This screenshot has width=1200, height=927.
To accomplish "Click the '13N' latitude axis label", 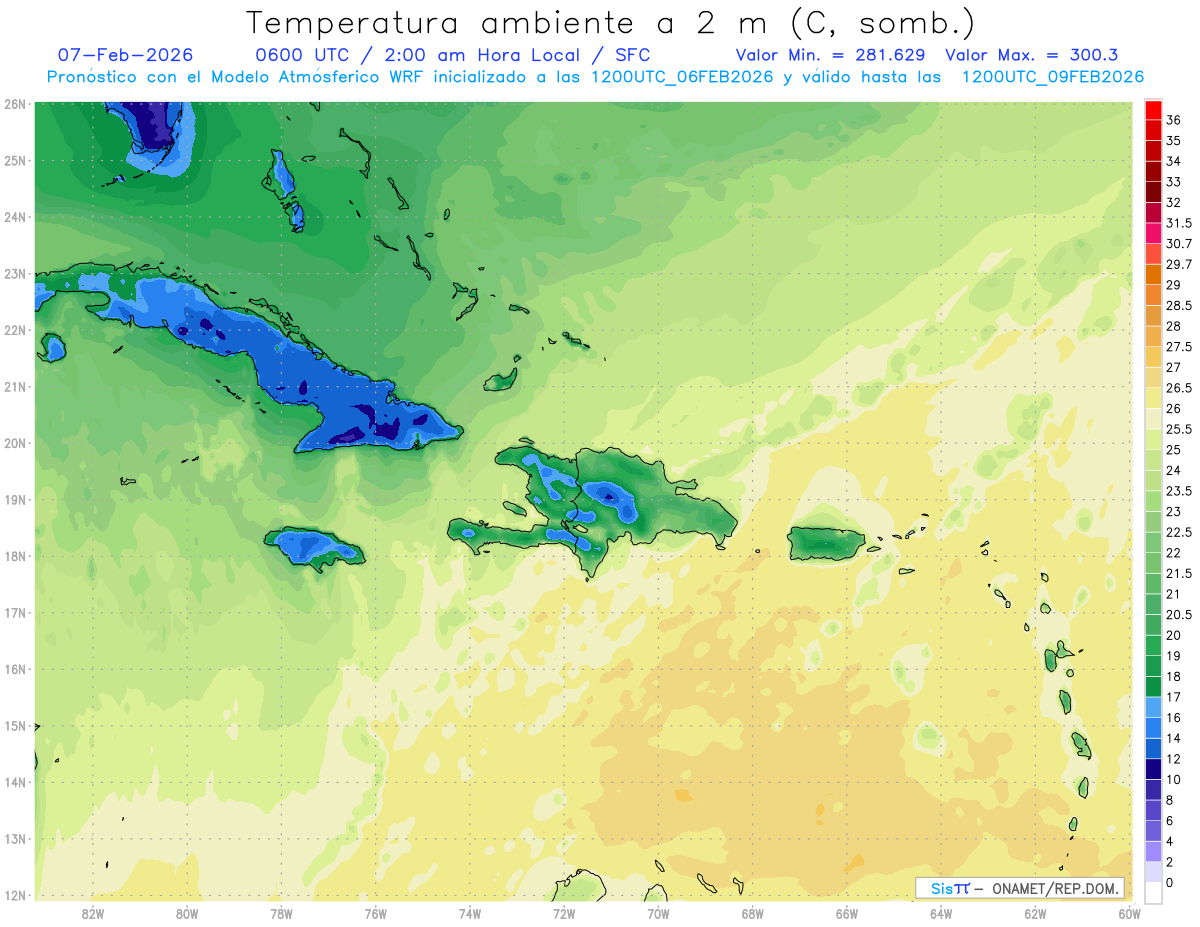I will coord(14,838).
